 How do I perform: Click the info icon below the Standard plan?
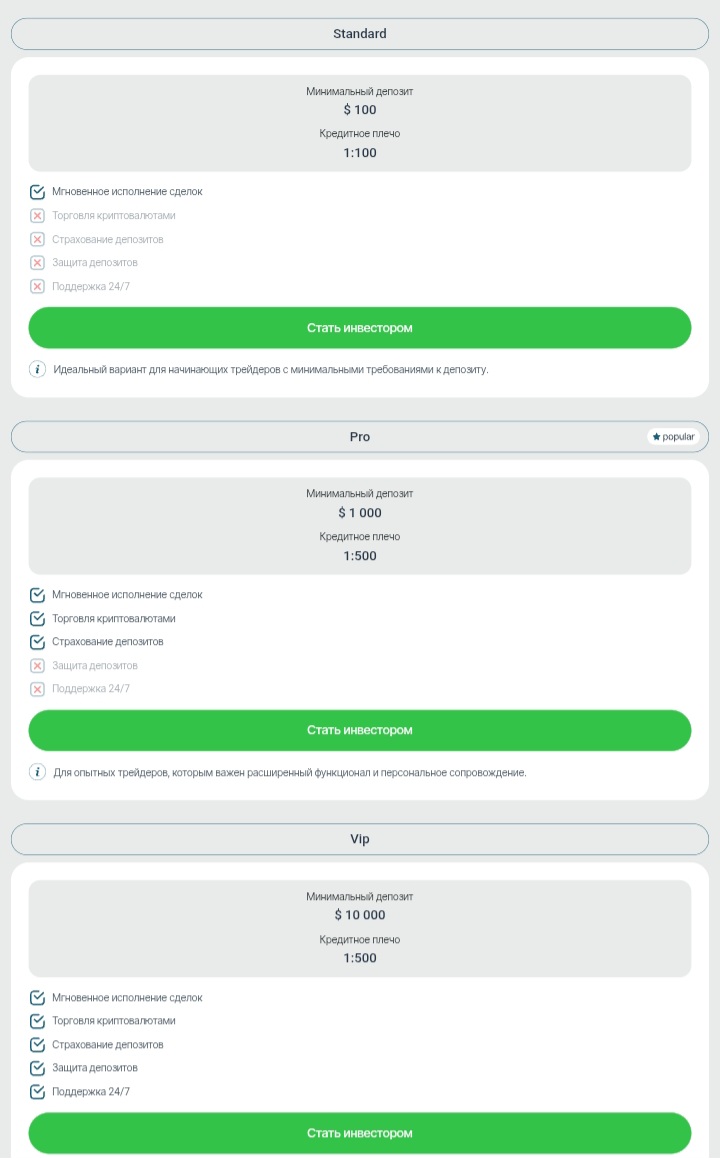click(37, 368)
